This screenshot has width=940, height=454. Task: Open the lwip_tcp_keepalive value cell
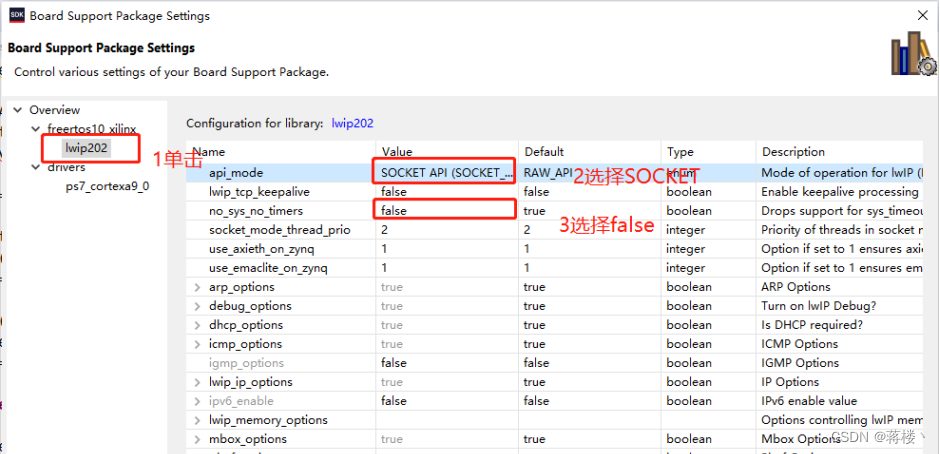(447, 192)
